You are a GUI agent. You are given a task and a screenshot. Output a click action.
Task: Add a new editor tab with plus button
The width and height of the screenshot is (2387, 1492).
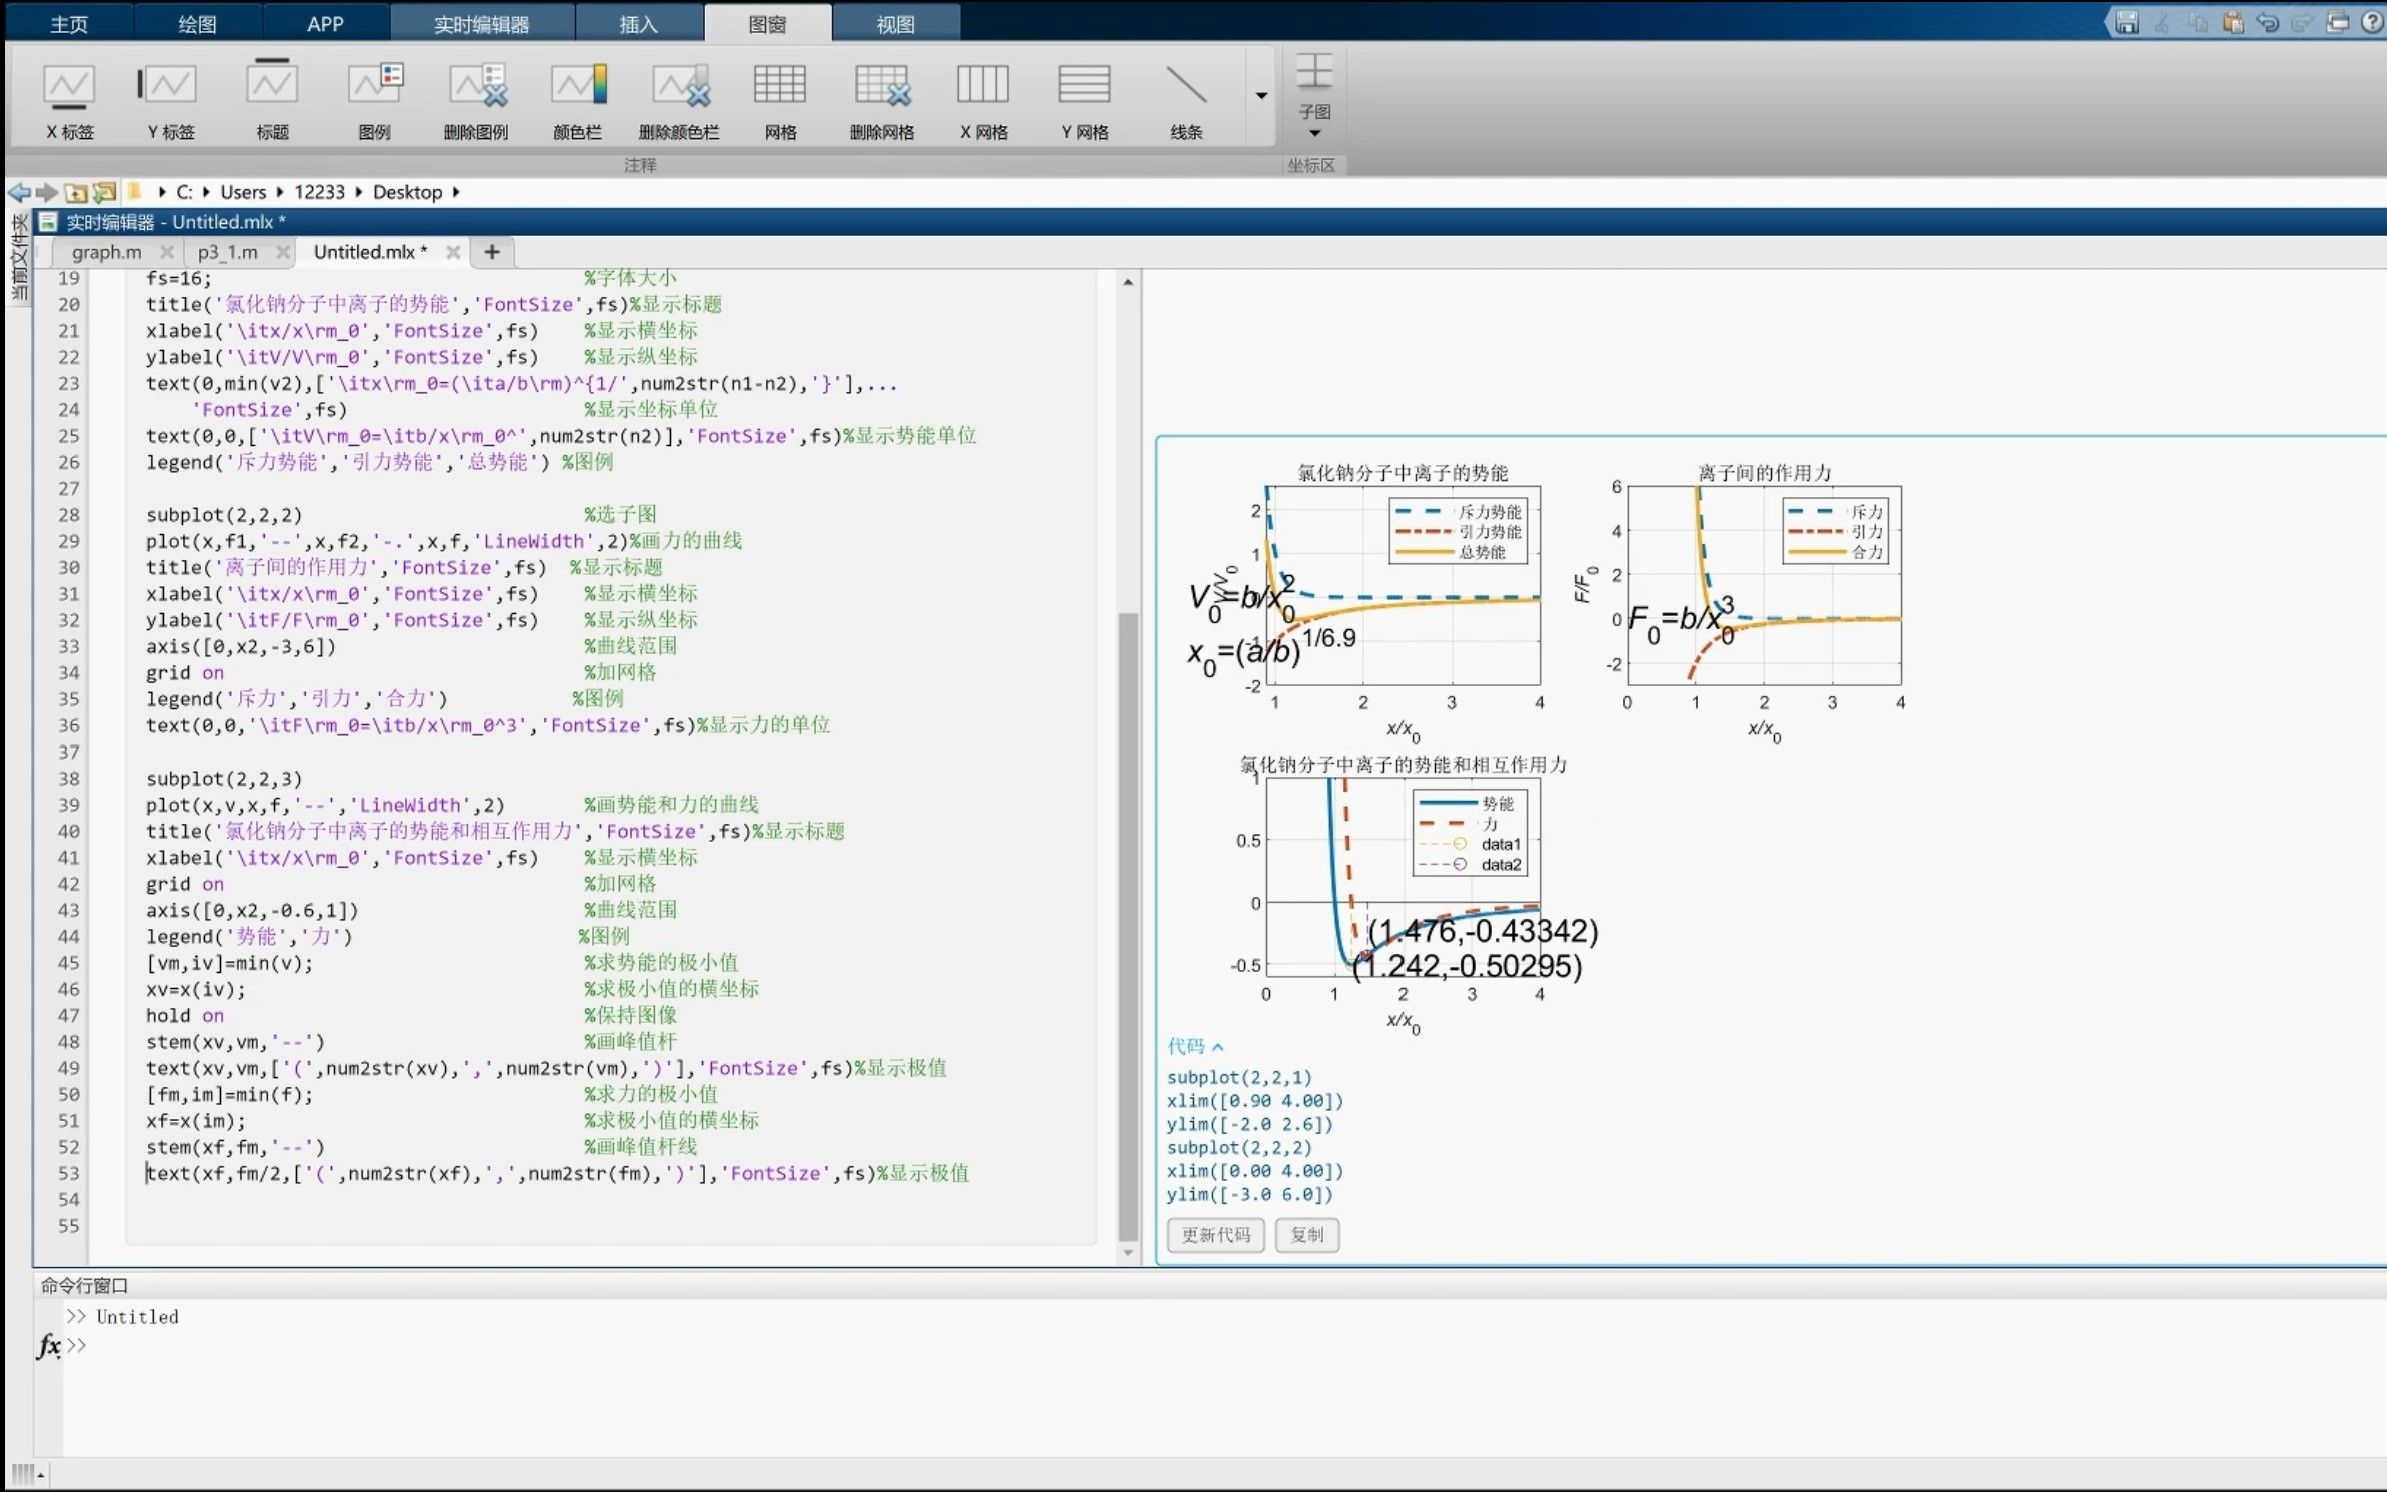(491, 252)
